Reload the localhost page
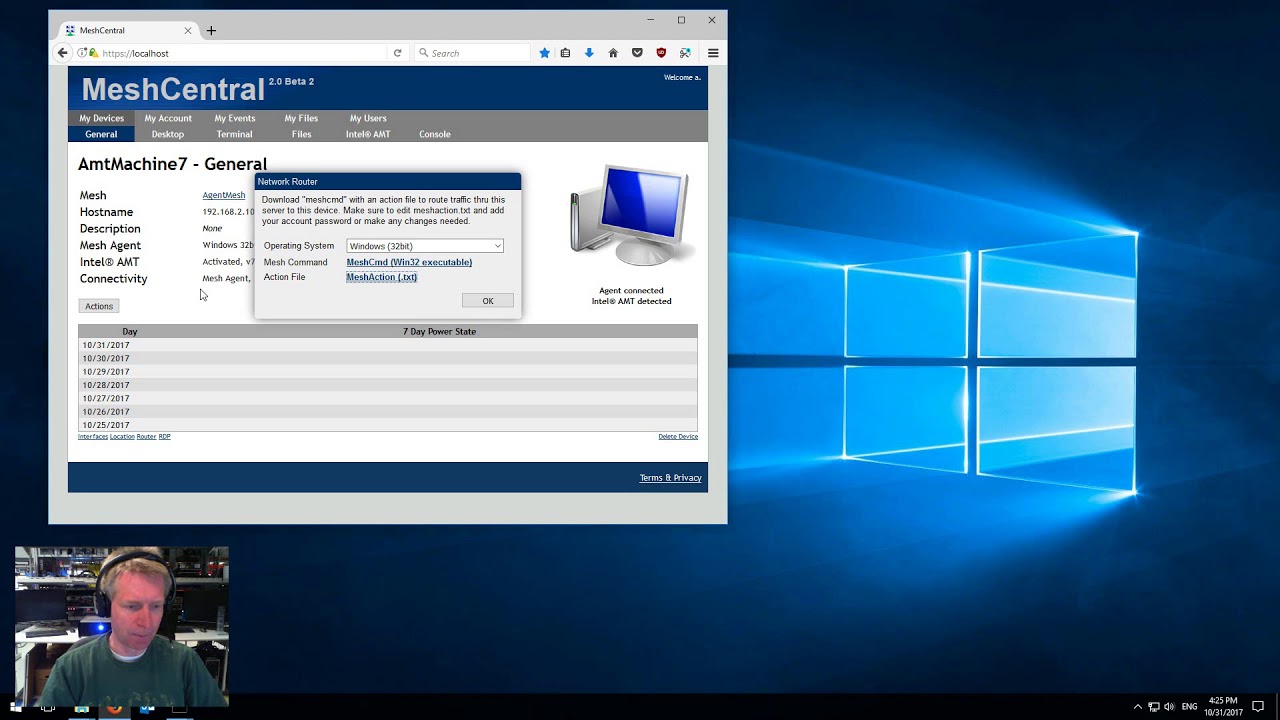Image resolution: width=1280 pixels, height=720 pixels. click(397, 53)
